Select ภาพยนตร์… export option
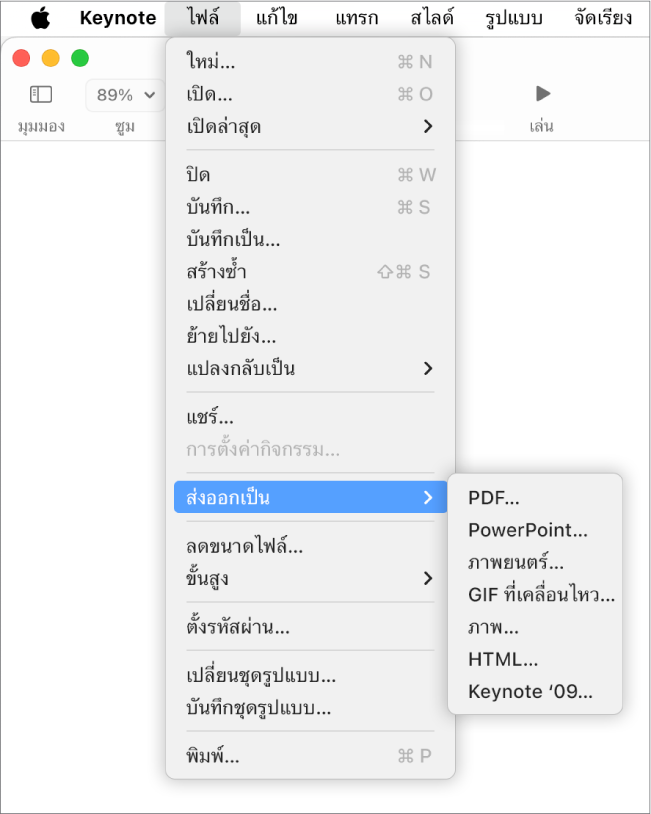The height and width of the screenshot is (814, 651). tap(516, 563)
